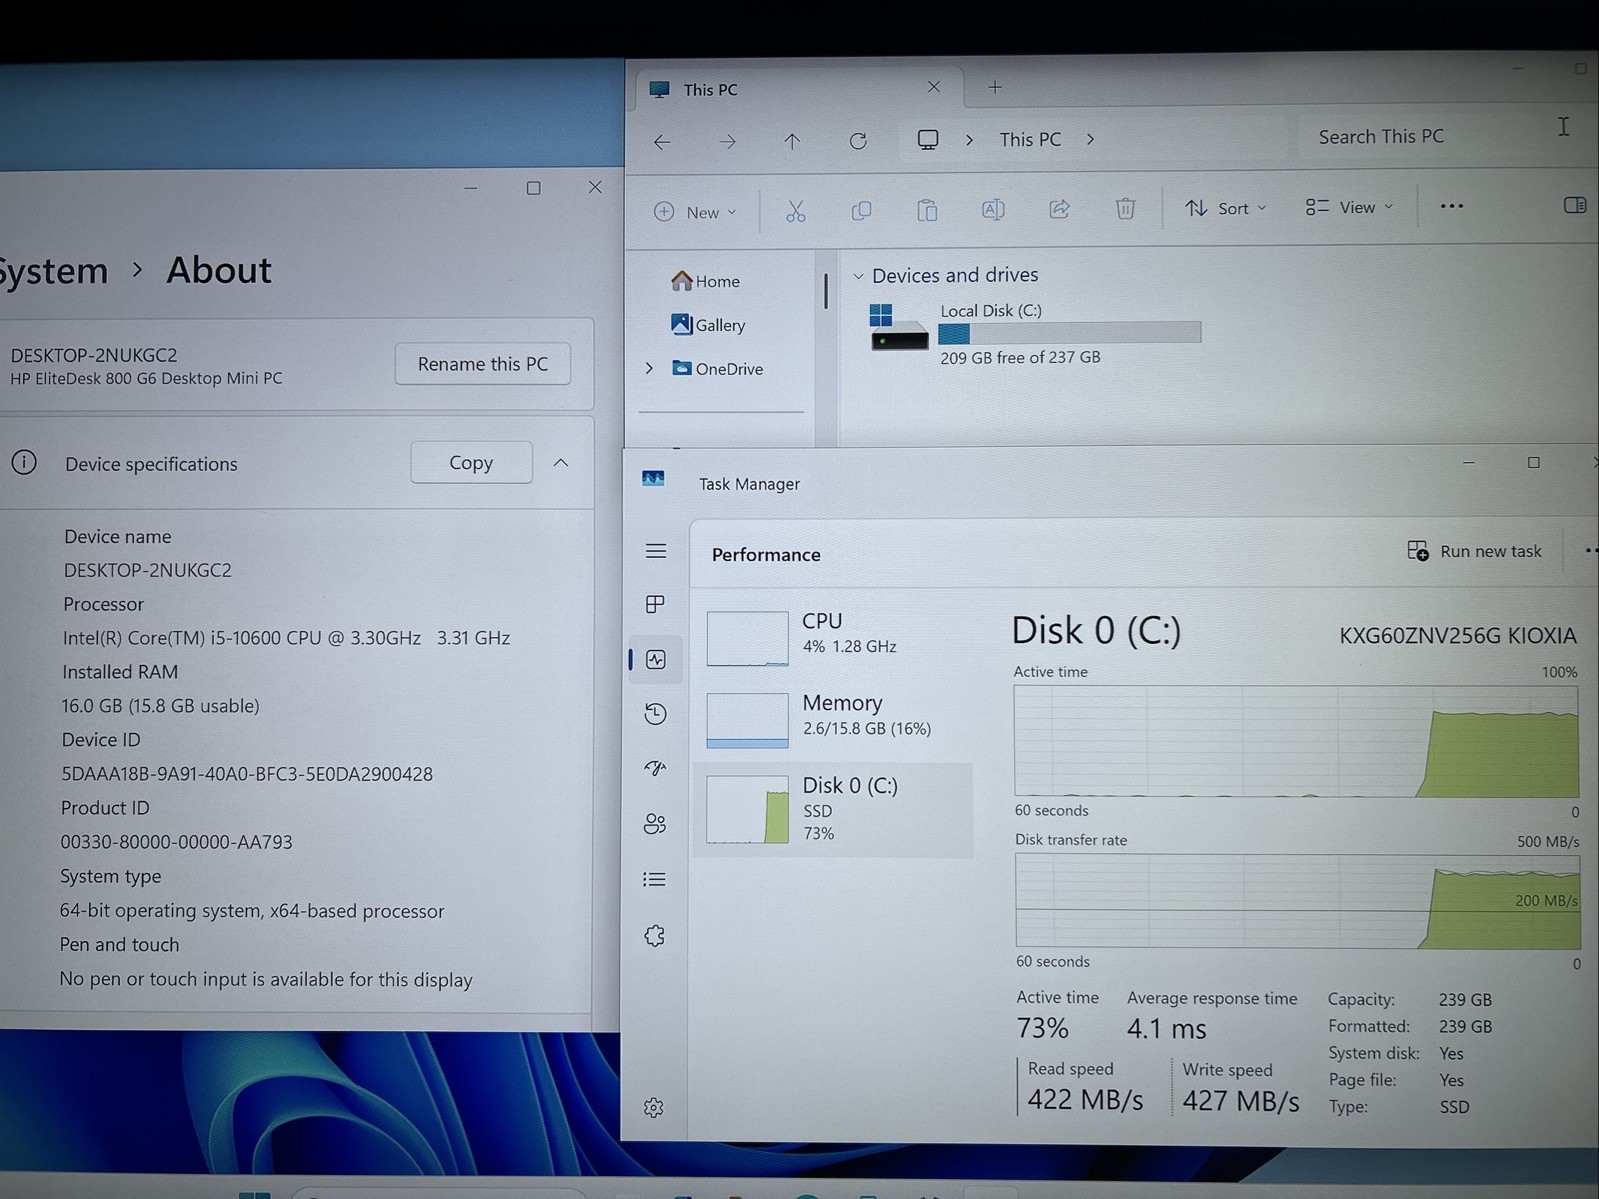The width and height of the screenshot is (1599, 1199).
Task: Open App history in Task Manager sidebar
Action: coord(655,713)
